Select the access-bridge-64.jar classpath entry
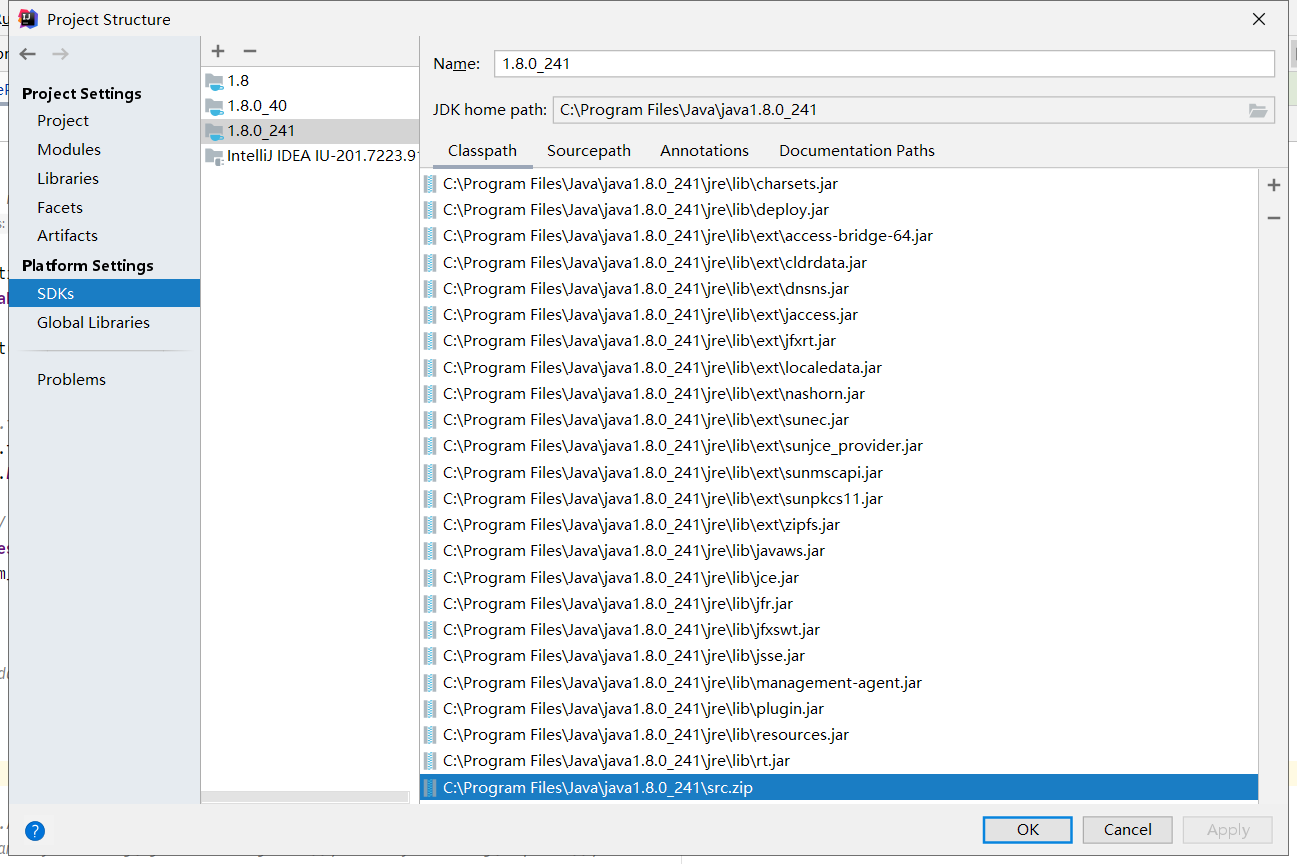This screenshot has height=864, width=1297. pyautogui.click(x=839, y=236)
